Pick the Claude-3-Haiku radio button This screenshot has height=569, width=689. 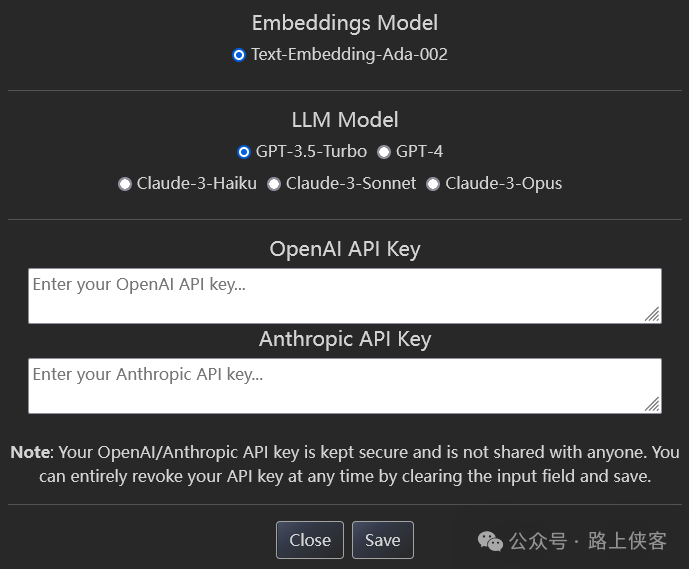tap(125, 184)
